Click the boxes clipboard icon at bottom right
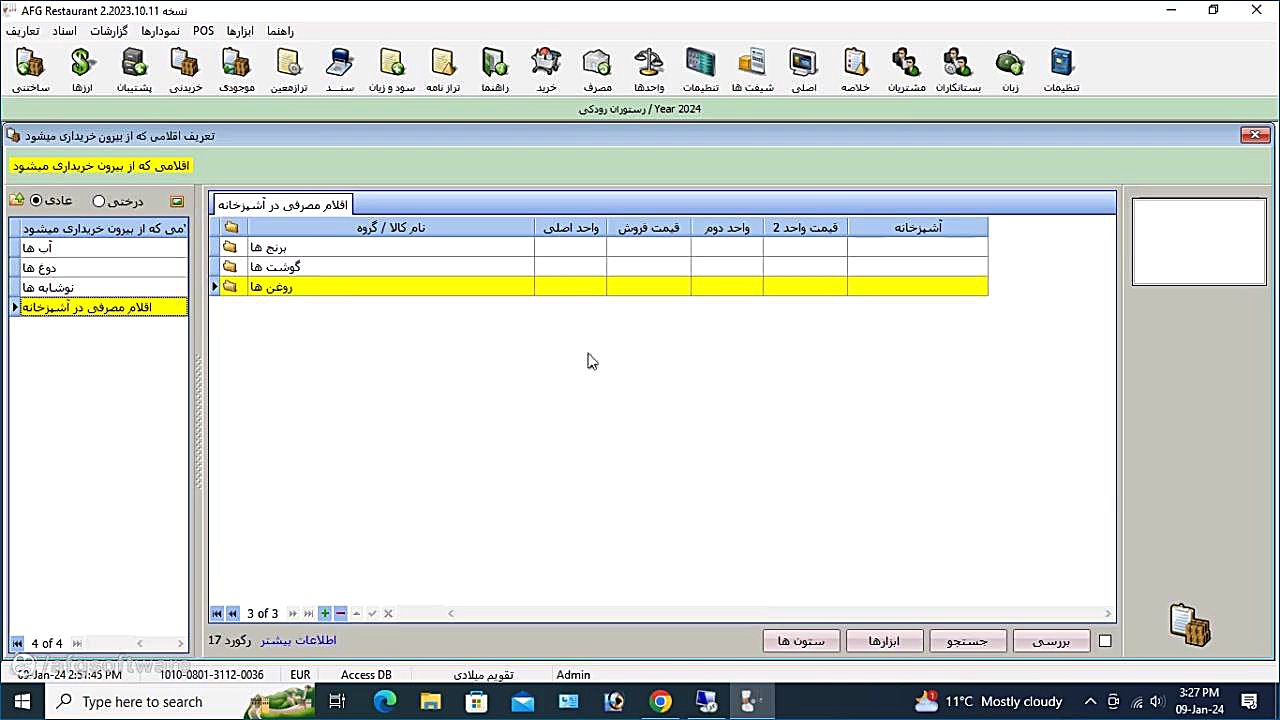1280x720 pixels. [1190, 625]
